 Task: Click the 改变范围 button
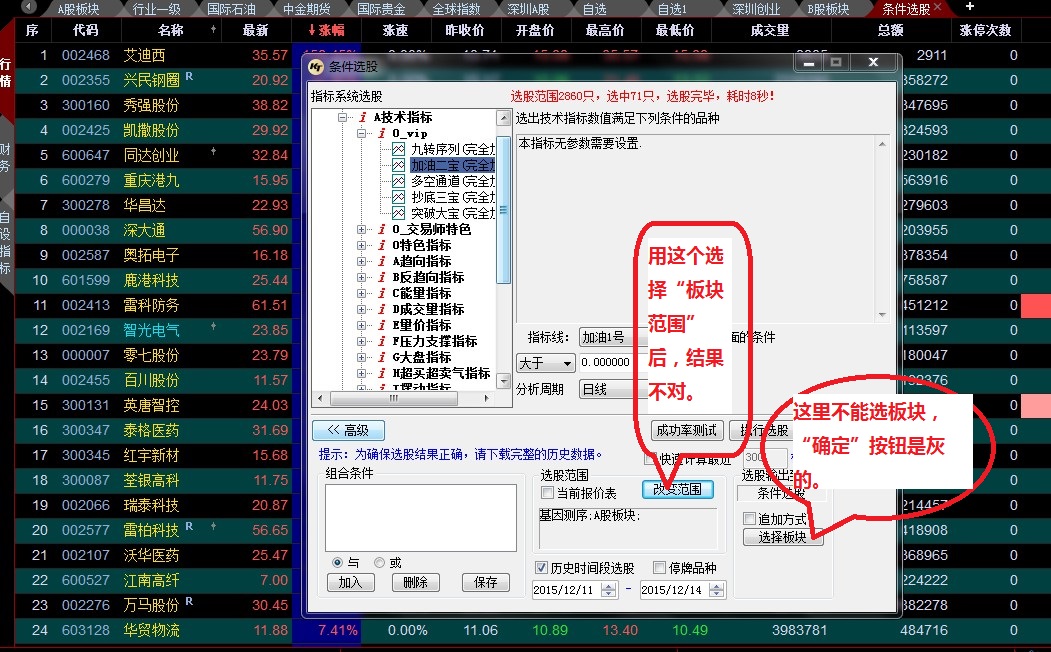coord(678,490)
